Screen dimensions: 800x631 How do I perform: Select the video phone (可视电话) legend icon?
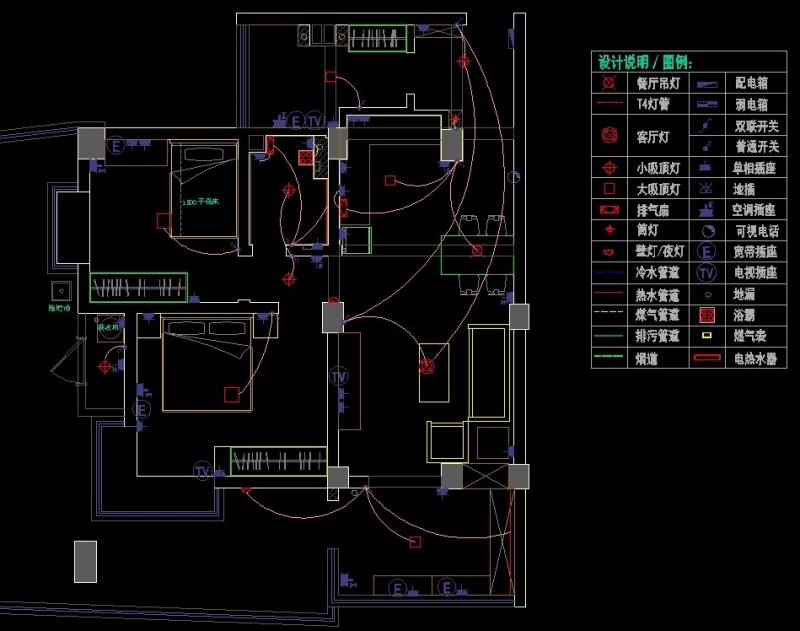[708, 230]
